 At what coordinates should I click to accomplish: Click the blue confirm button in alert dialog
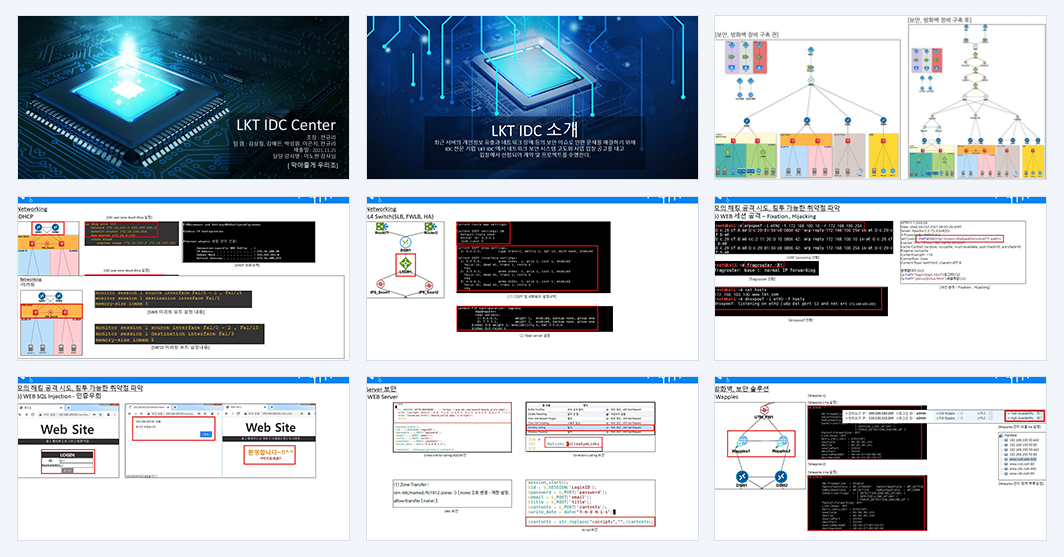pyautogui.click(x=206, y=434)
